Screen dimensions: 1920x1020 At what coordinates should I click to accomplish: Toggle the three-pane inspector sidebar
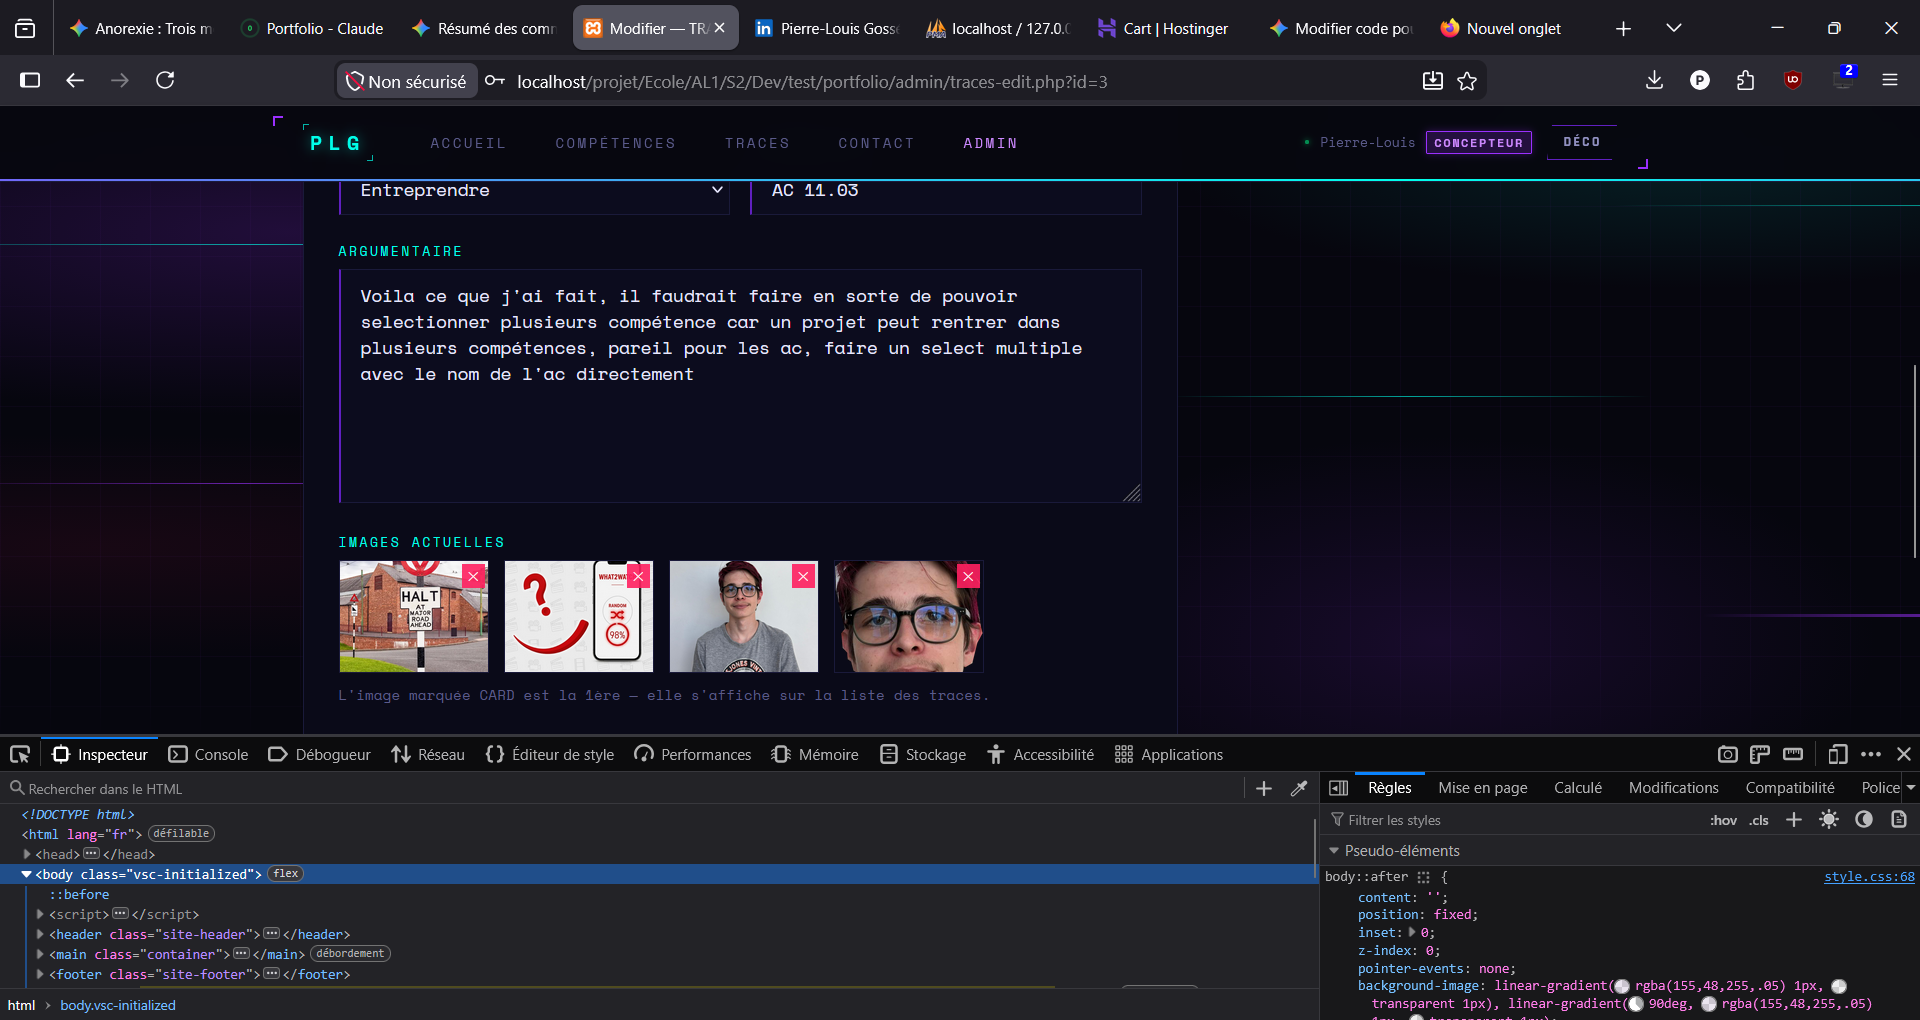(x=1338, y=788)
